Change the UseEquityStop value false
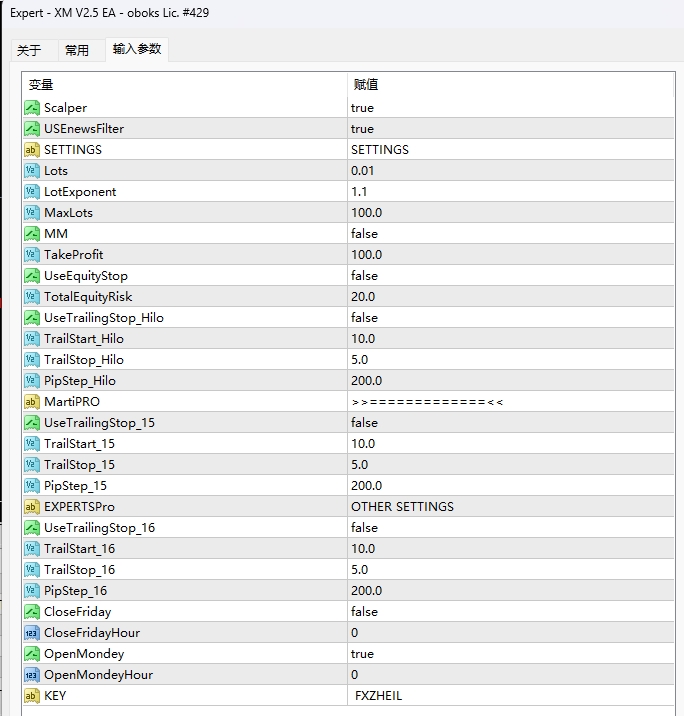Image resolution: width=684 pixels, height=716 pixels. click(510, 276)
